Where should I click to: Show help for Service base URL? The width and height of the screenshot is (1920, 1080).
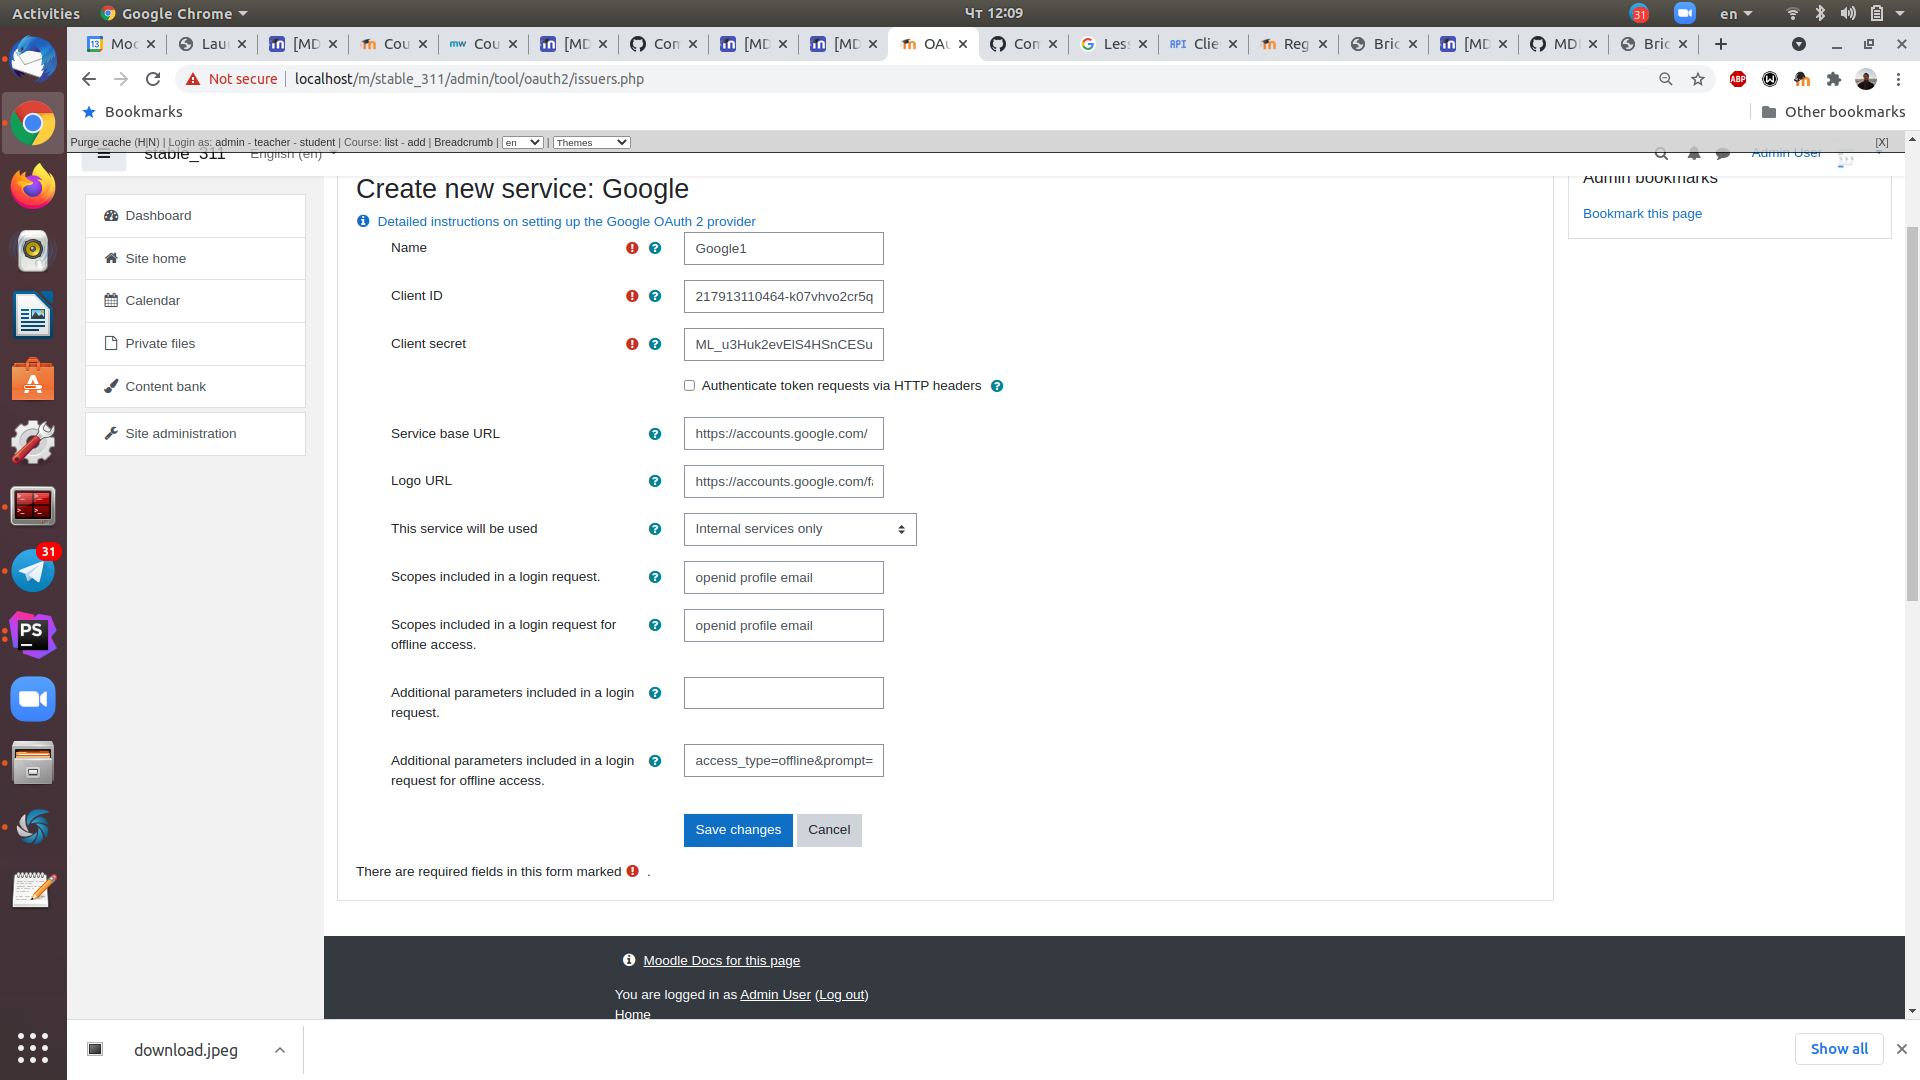(x=655, y=434)
